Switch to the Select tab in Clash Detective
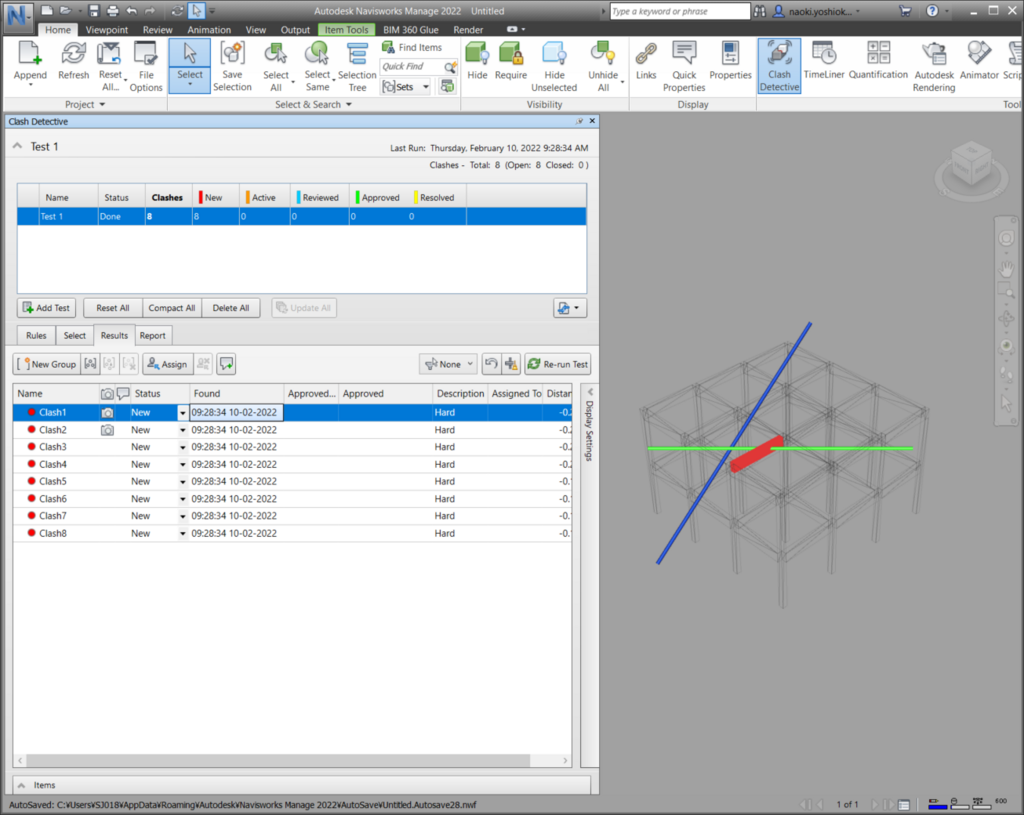The image size is (1024, 815). point(74,335)
